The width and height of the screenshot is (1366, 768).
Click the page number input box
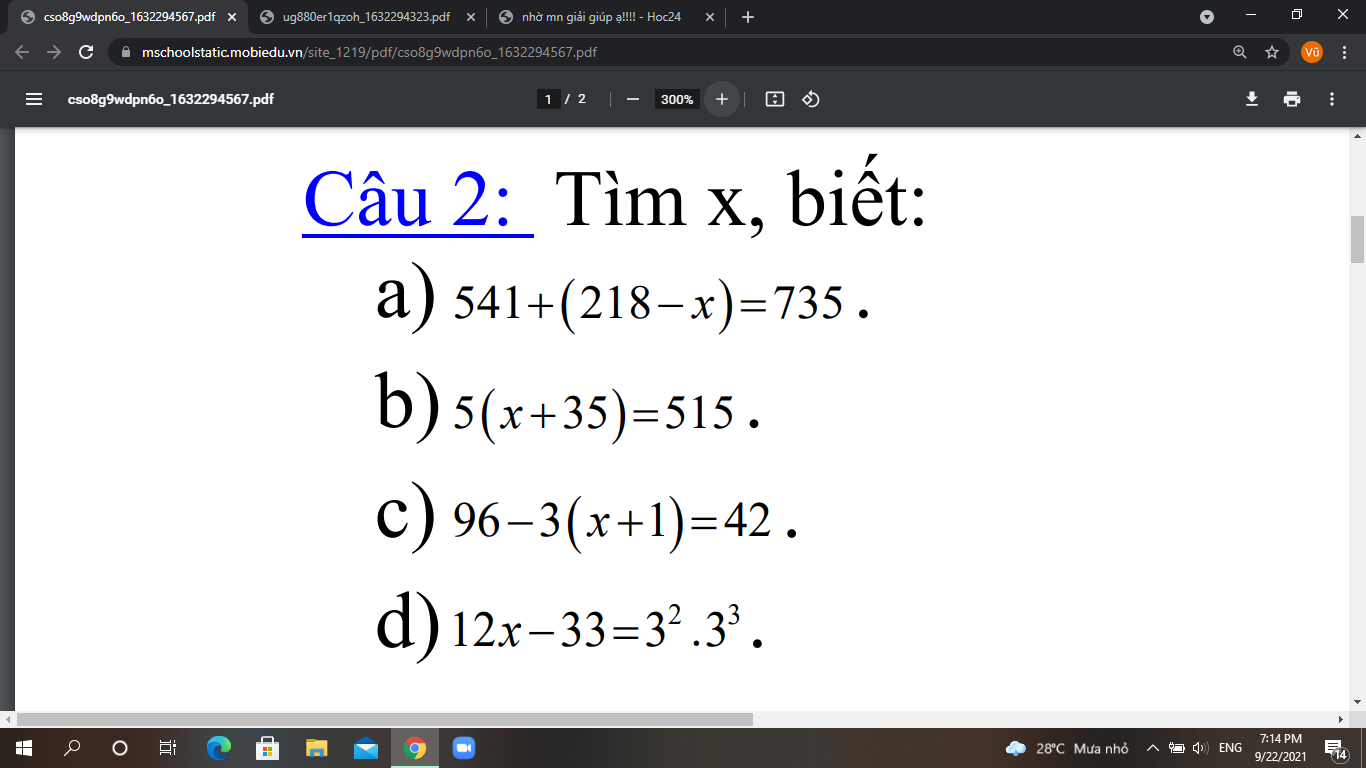pyautogui.click(x=548, y=99)
